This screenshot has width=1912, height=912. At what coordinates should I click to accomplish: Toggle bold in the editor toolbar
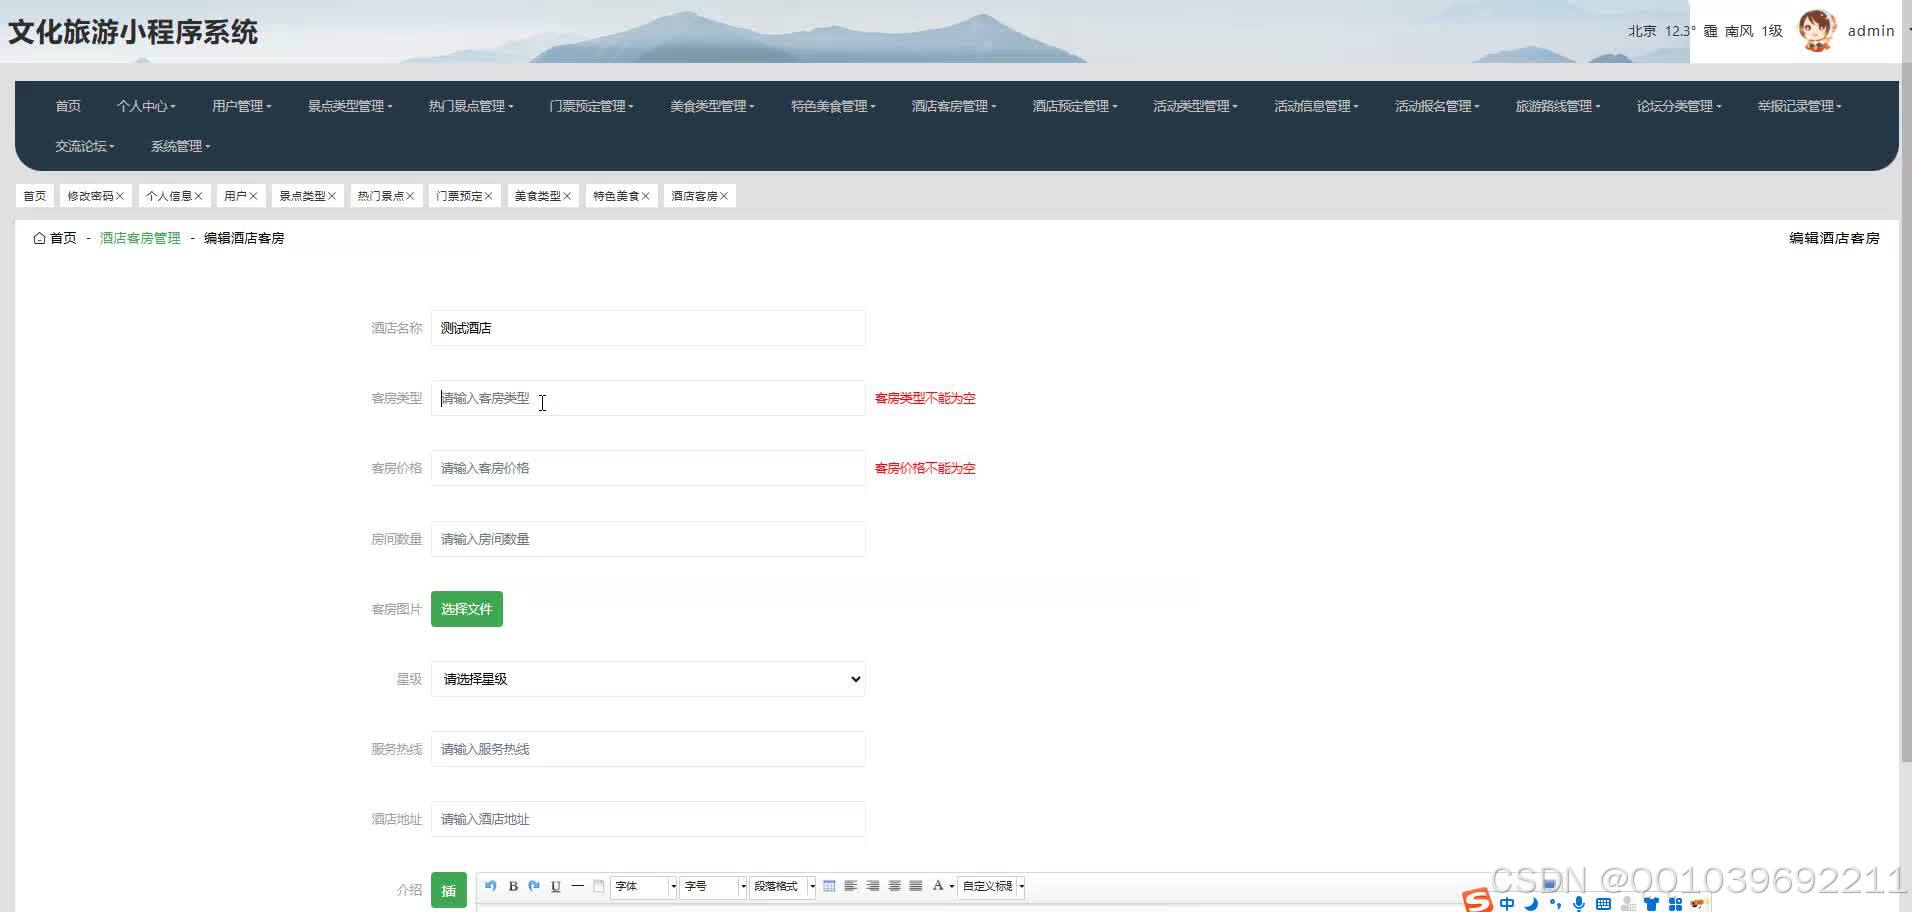click(x=513, y=886)
